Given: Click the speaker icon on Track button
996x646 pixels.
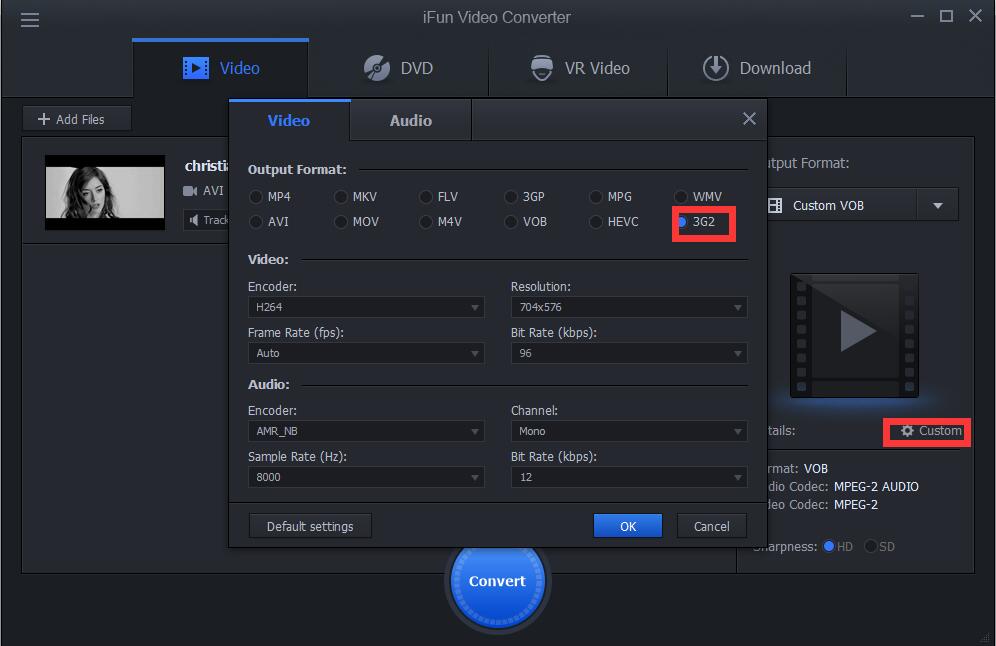Looking at the screenshot, I should pos(194,220).
